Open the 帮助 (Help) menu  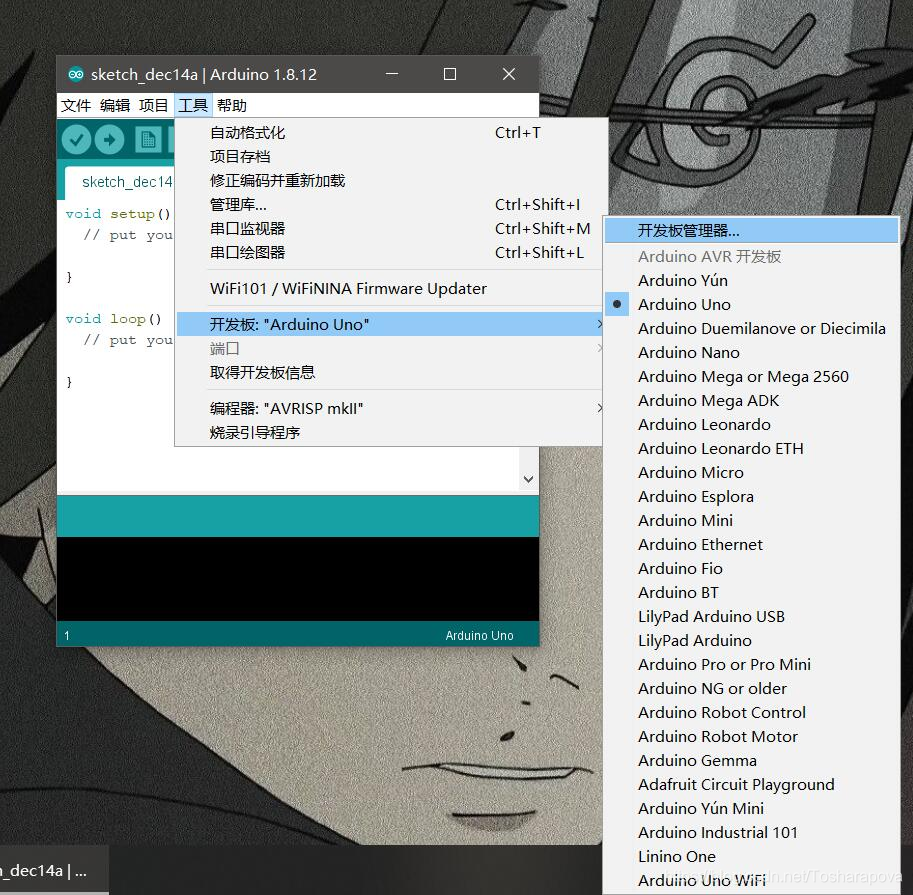pyautogui.click(x=233, y=104)
